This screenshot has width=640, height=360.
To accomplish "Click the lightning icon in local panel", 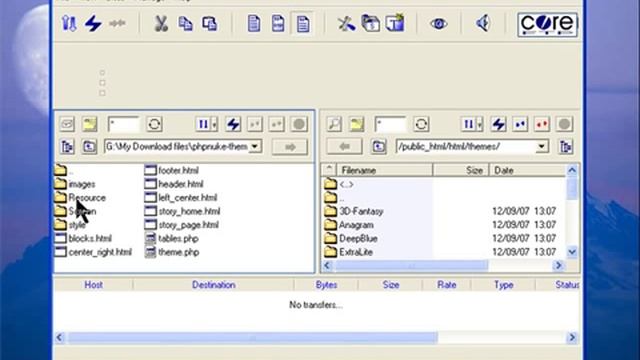I will [233, 124].
